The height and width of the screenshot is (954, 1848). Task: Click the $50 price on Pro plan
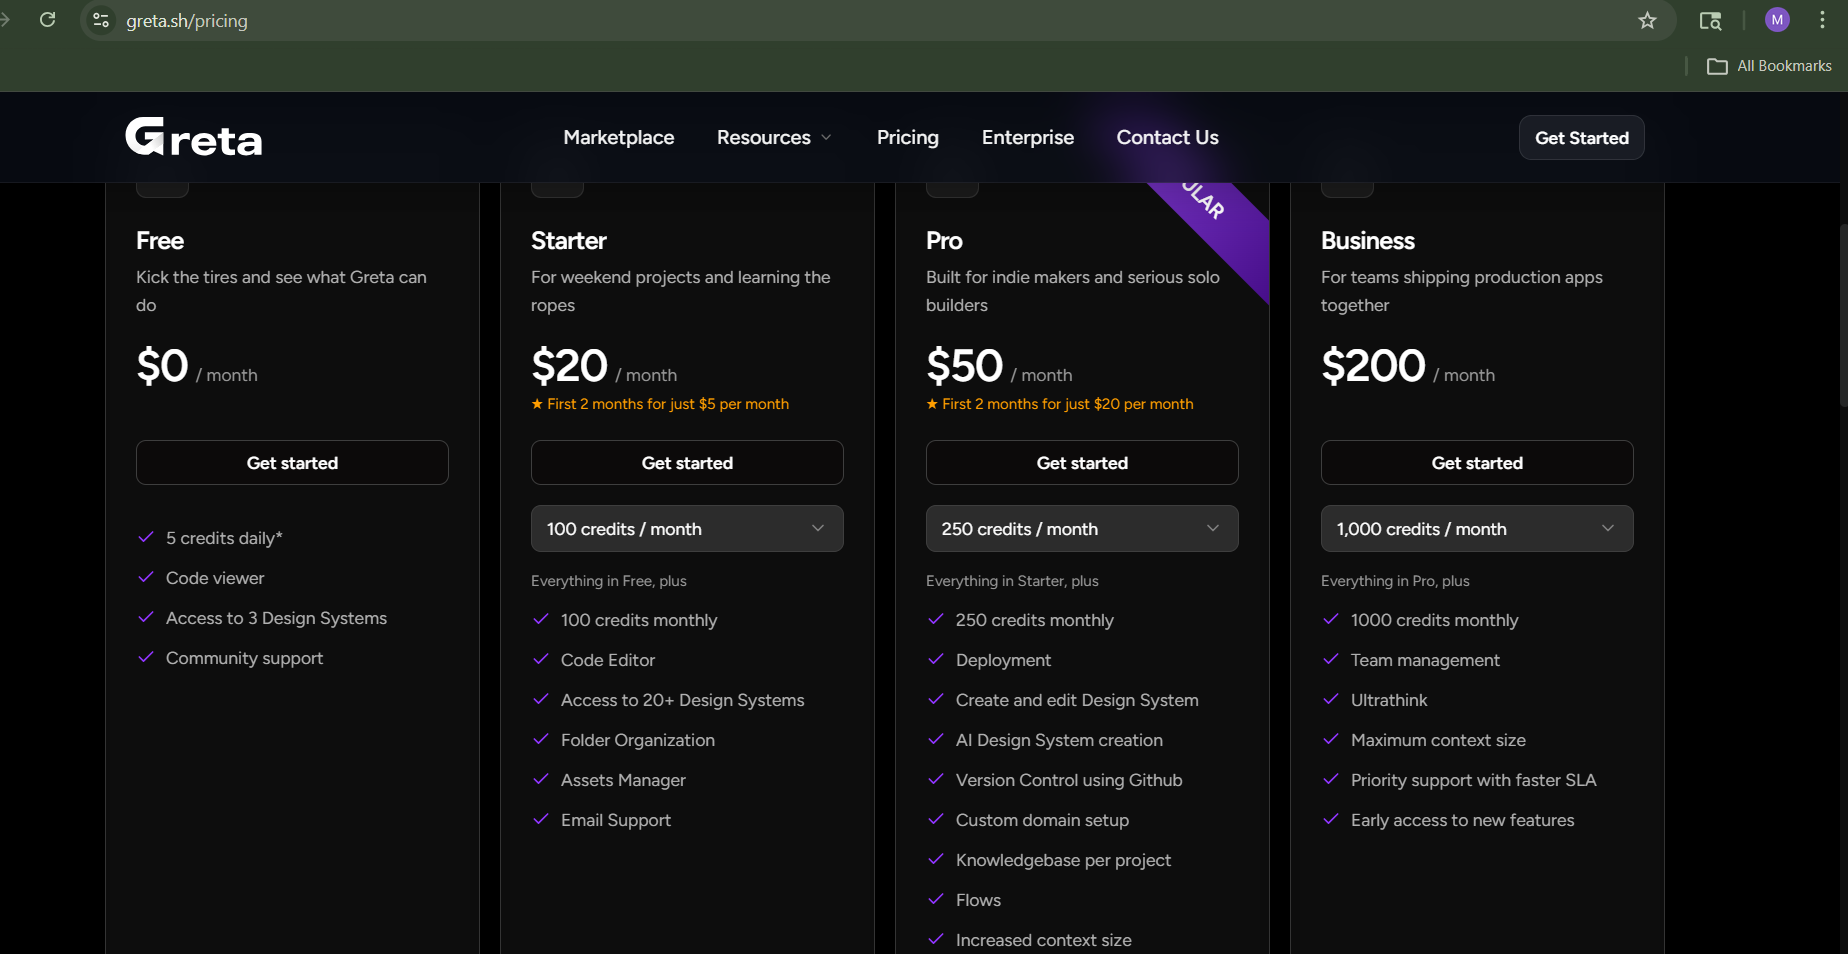click(964, 366)
